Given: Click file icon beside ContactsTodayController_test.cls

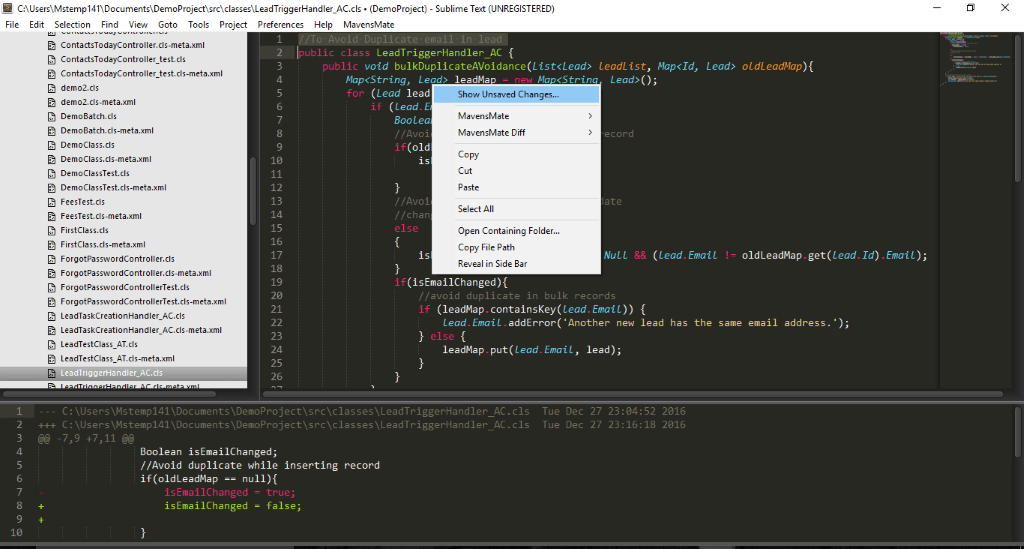Looking at the screenshot, I should 52,59.
